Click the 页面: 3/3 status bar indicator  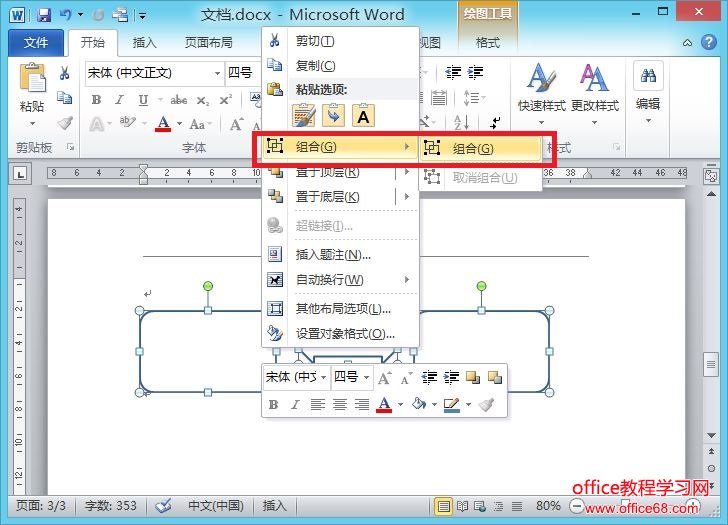(41, 506)
